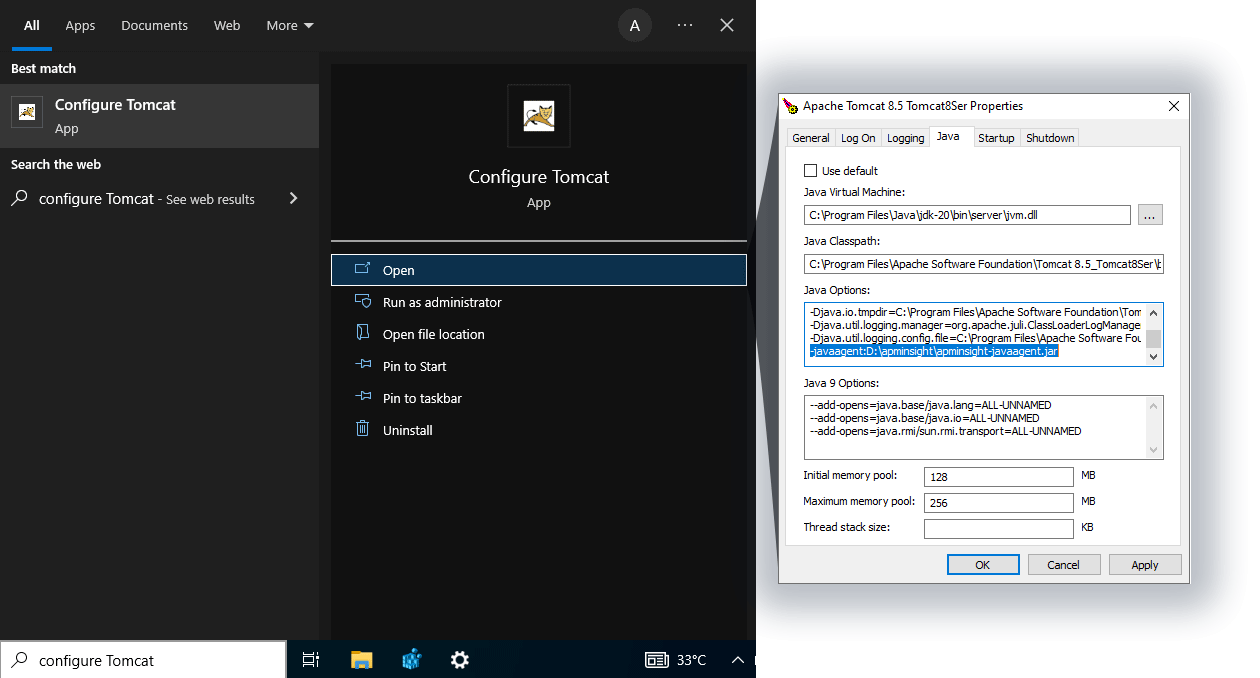This screenshot has width=1260, height=678.
Task: Select the Documents search filter
Action: point(154,26)
